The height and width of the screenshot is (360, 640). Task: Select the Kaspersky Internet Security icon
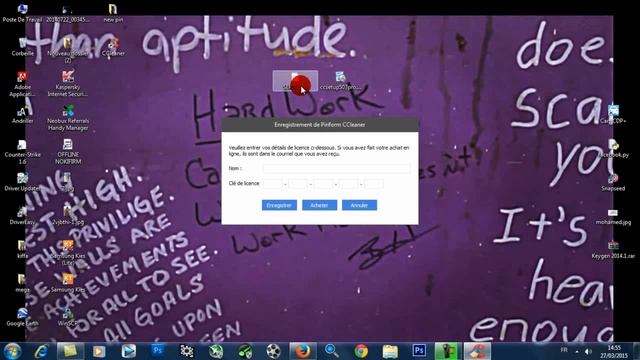coord(68,84)
